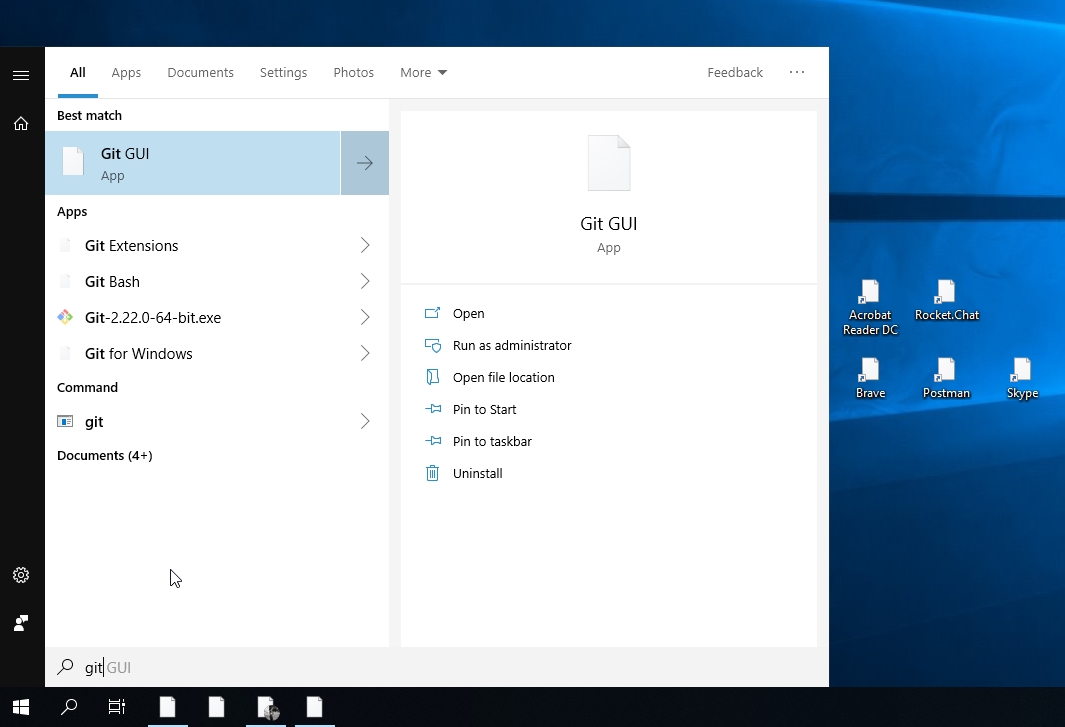Select the Git Bash result
1065x727 pixels.
coord(217,281)
